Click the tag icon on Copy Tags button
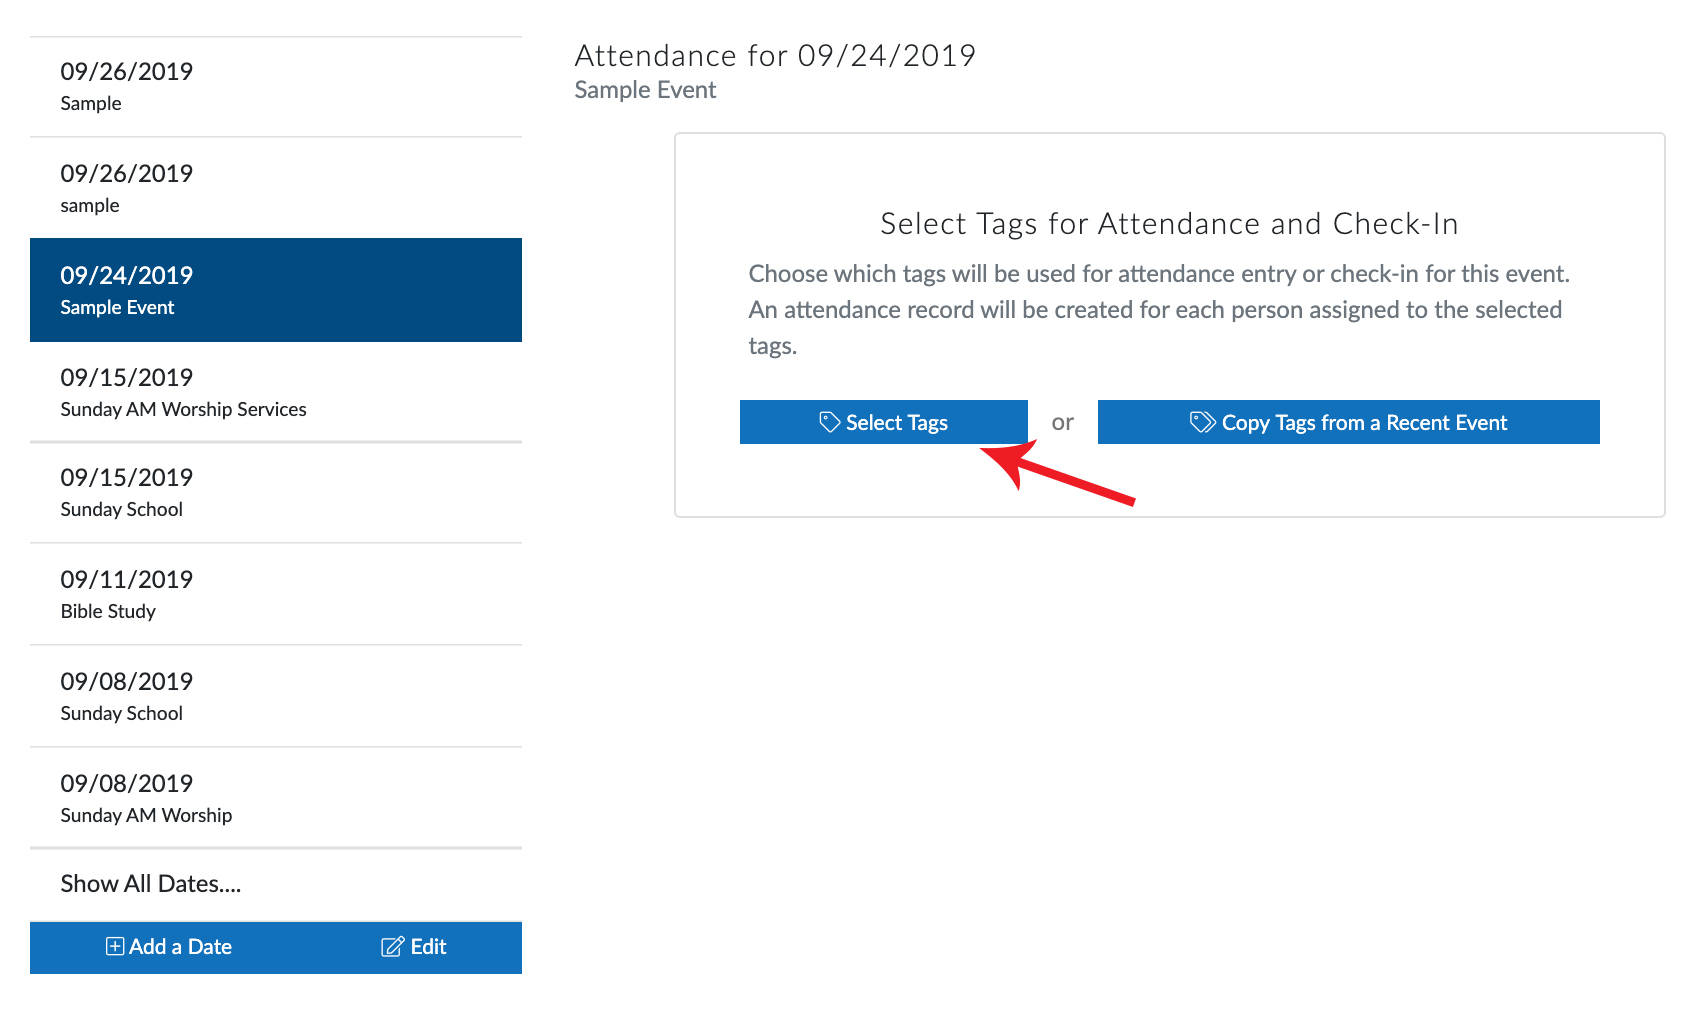Image resolution: width=1700 pixels, height=1014 pixels. pyautogui.click(x=1201, y=421)
